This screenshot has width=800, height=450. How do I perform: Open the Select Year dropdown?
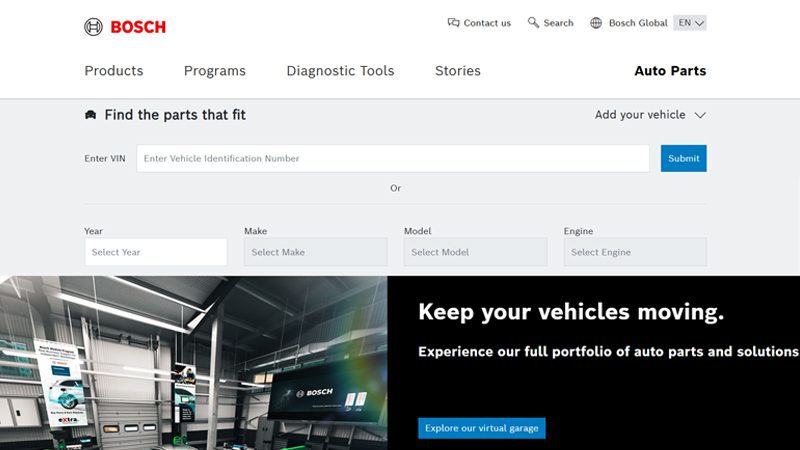point(156,252)
